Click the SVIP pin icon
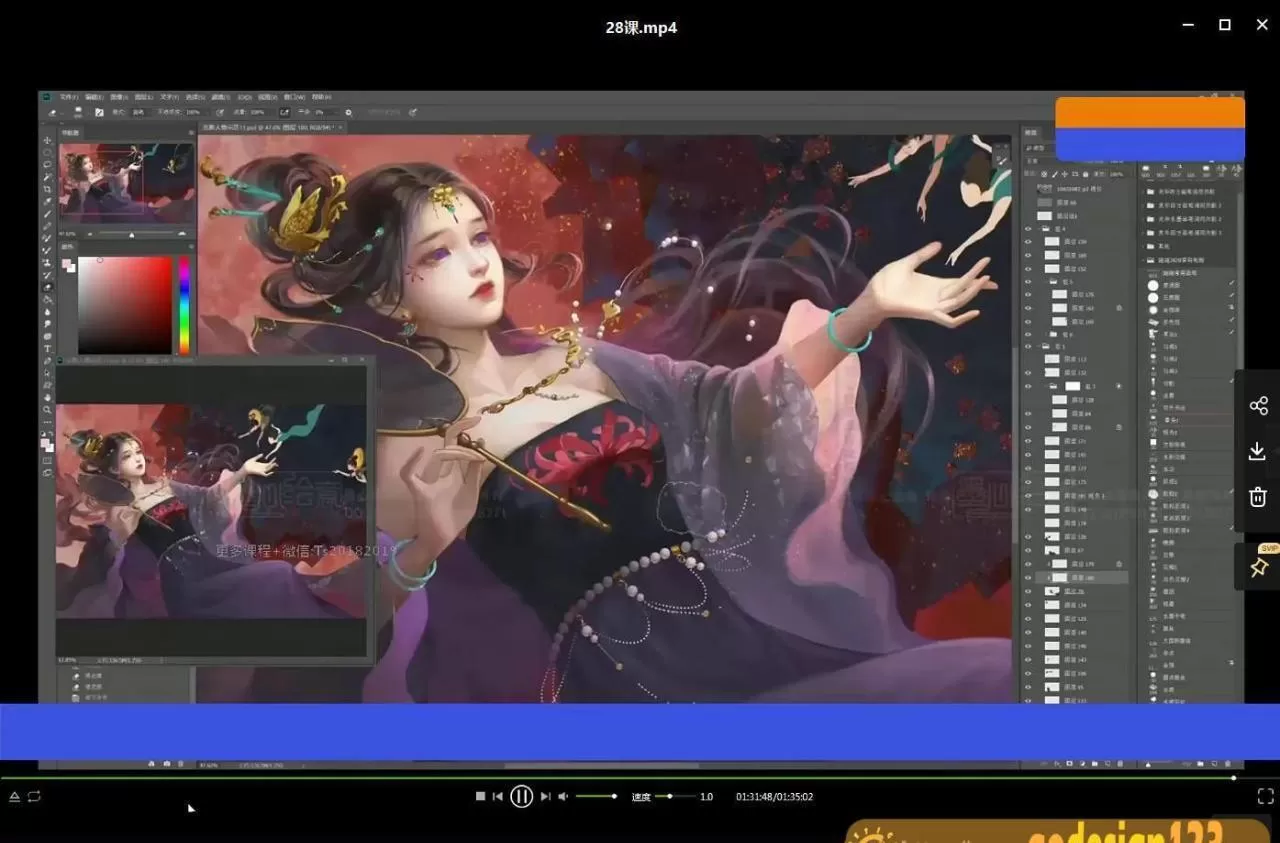The image size is (1280, 843). pyautogui.click(x=1258, y=567)
